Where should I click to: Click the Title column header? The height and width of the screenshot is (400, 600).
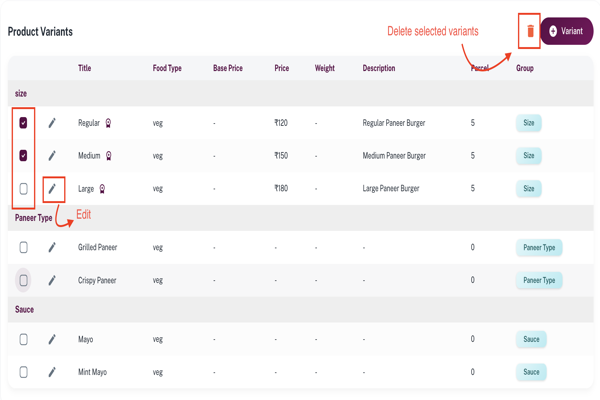pos(85,68)
